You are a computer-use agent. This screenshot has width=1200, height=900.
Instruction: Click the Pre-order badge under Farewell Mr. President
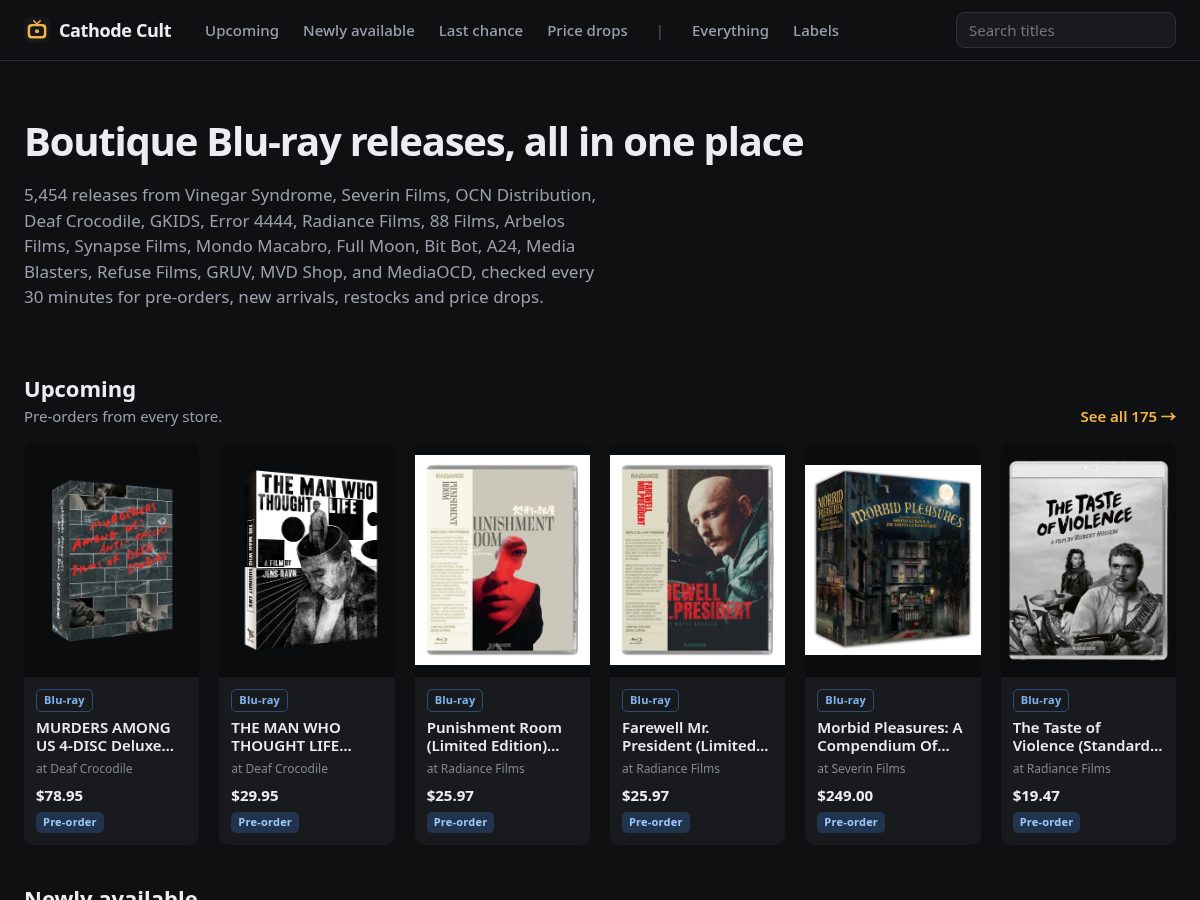[656, 822]
